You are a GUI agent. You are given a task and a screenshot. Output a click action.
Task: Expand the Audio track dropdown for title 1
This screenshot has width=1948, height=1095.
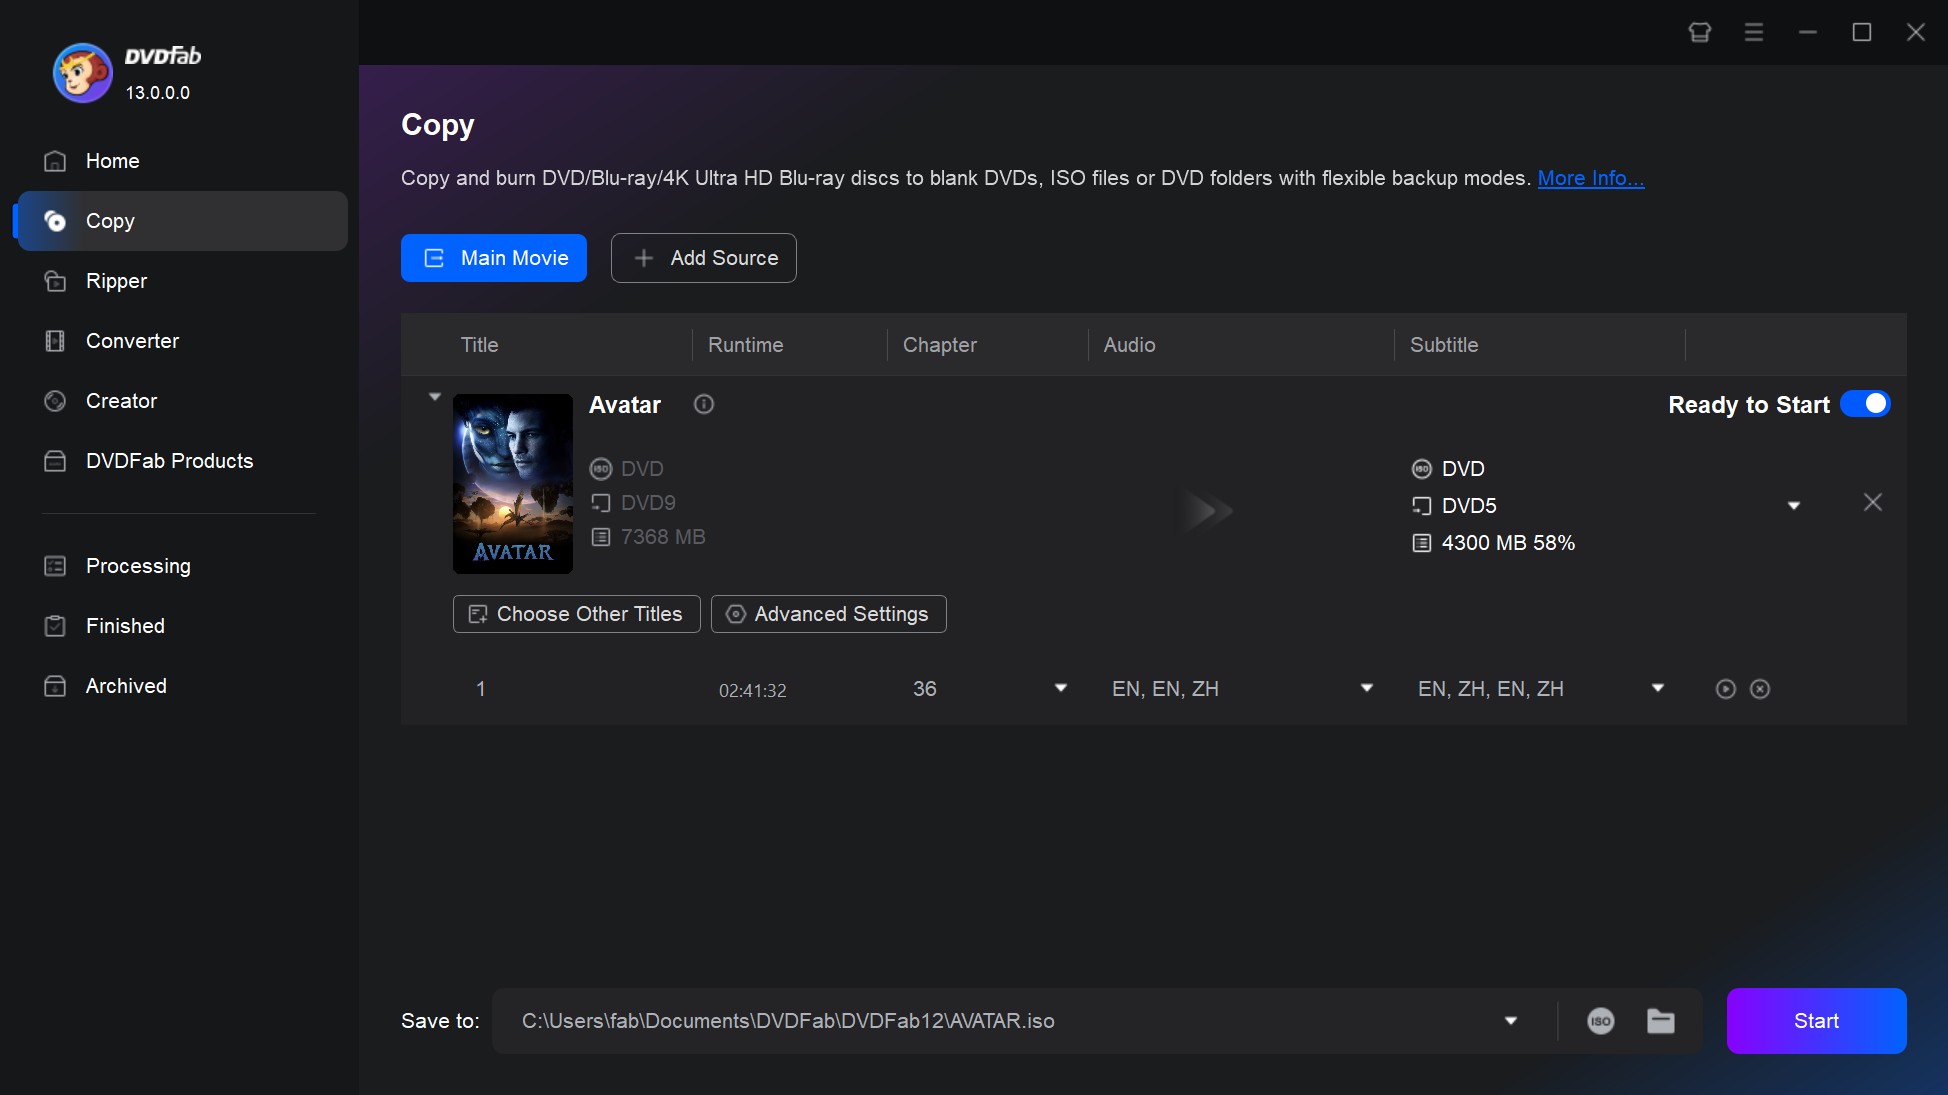click(1367, 688)
